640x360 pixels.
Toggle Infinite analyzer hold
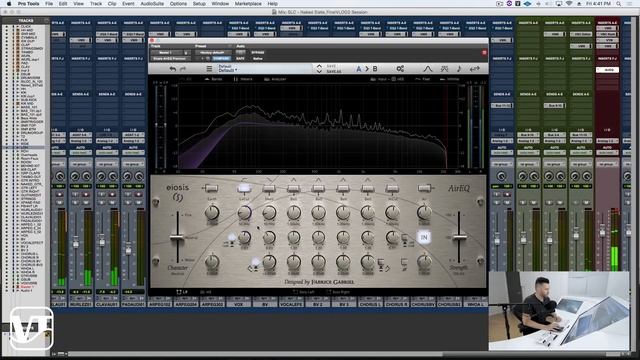point(450,79)
